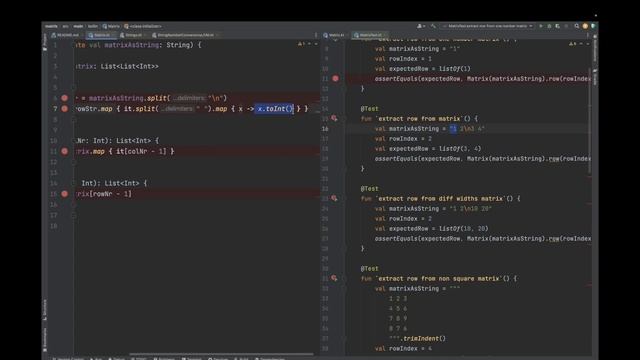Click line number 16 in right gutter
This screenshot has width=640, height=360.
(x=325, y=129)
